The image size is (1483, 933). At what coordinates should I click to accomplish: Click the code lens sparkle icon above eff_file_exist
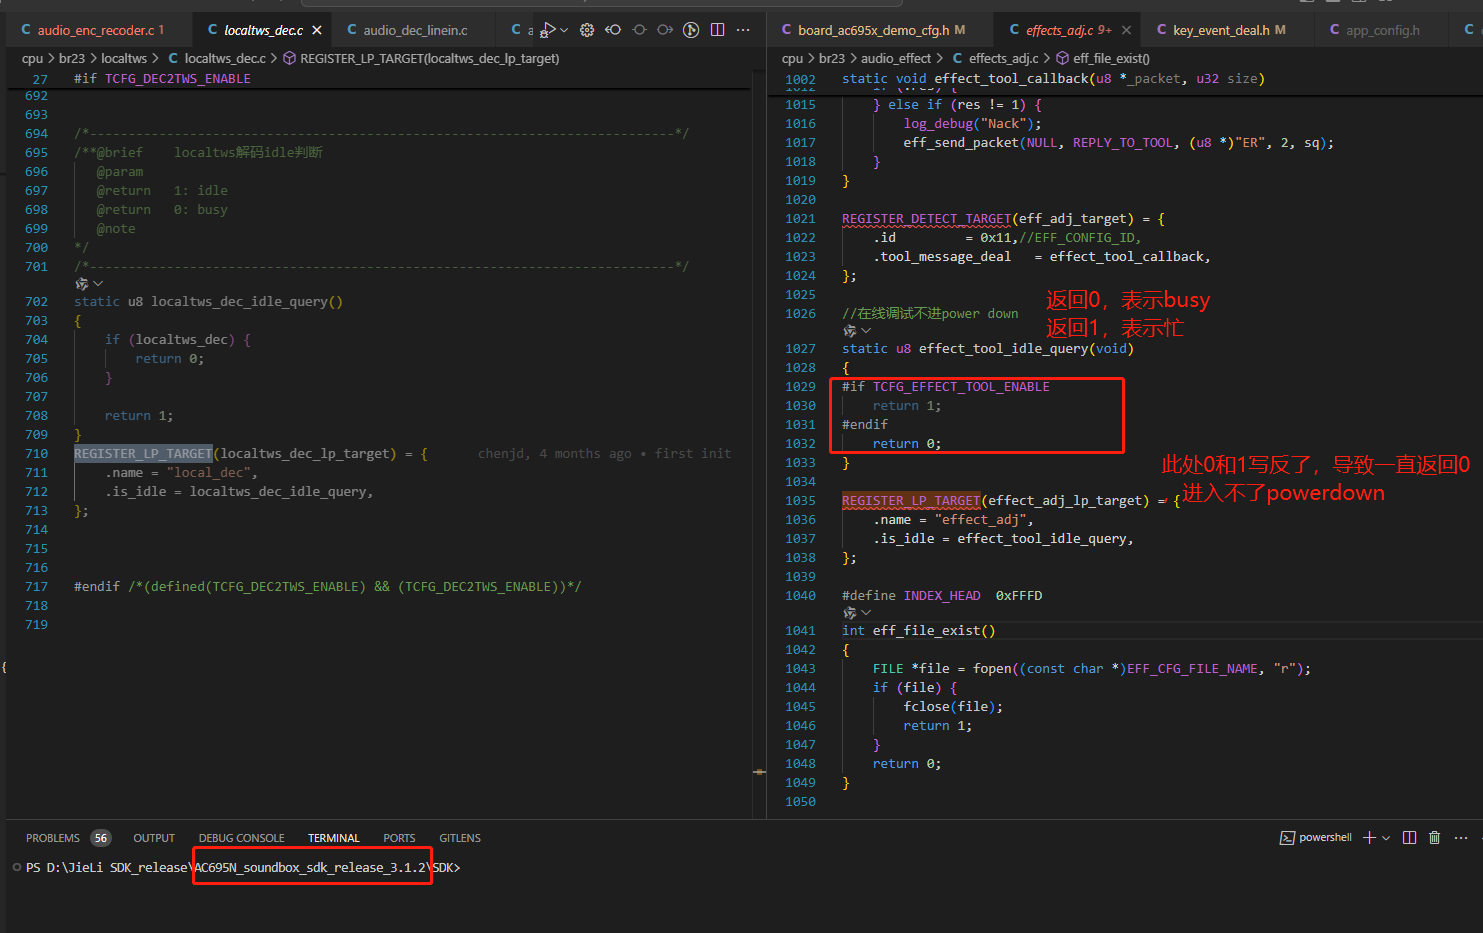[849, 613]
